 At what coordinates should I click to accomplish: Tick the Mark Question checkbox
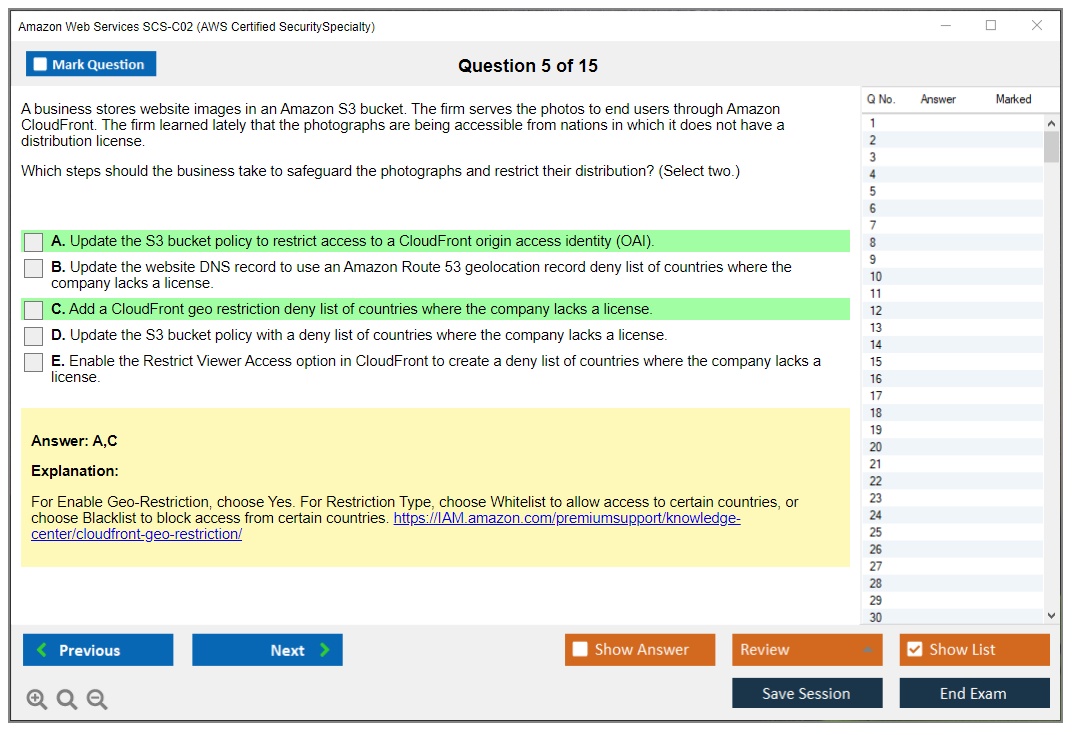tap(41, 64)
